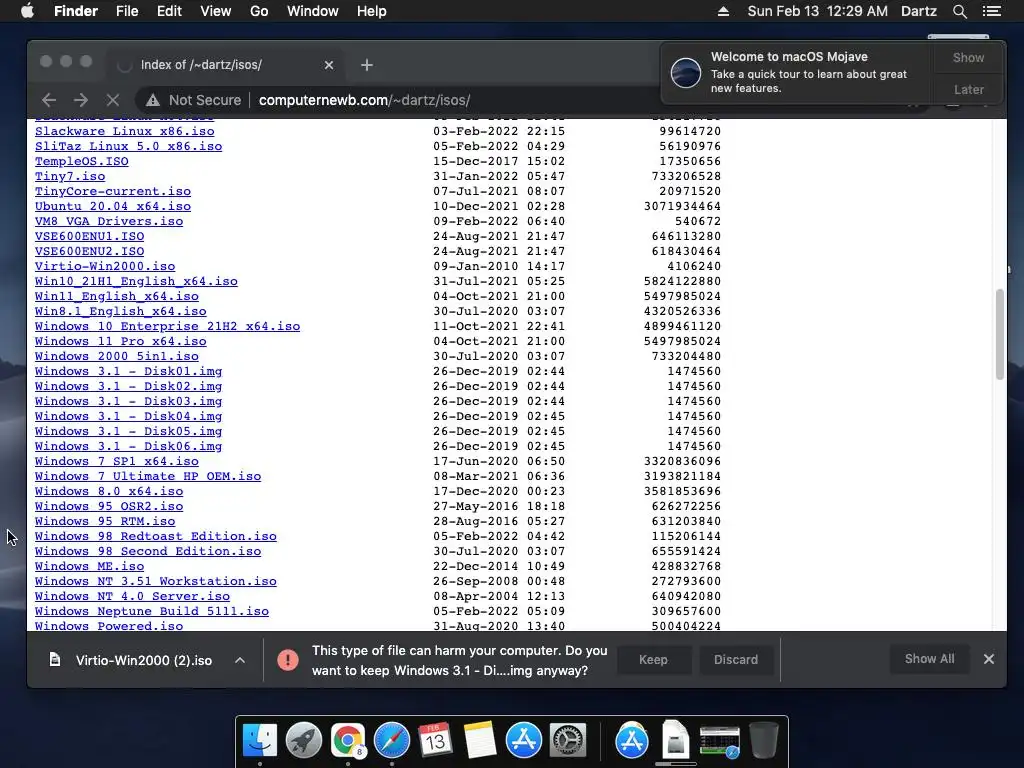This screenshot has width=1024, height=768.
Task: Click the Dartz user name in menu bar
Action: [918, 11]
